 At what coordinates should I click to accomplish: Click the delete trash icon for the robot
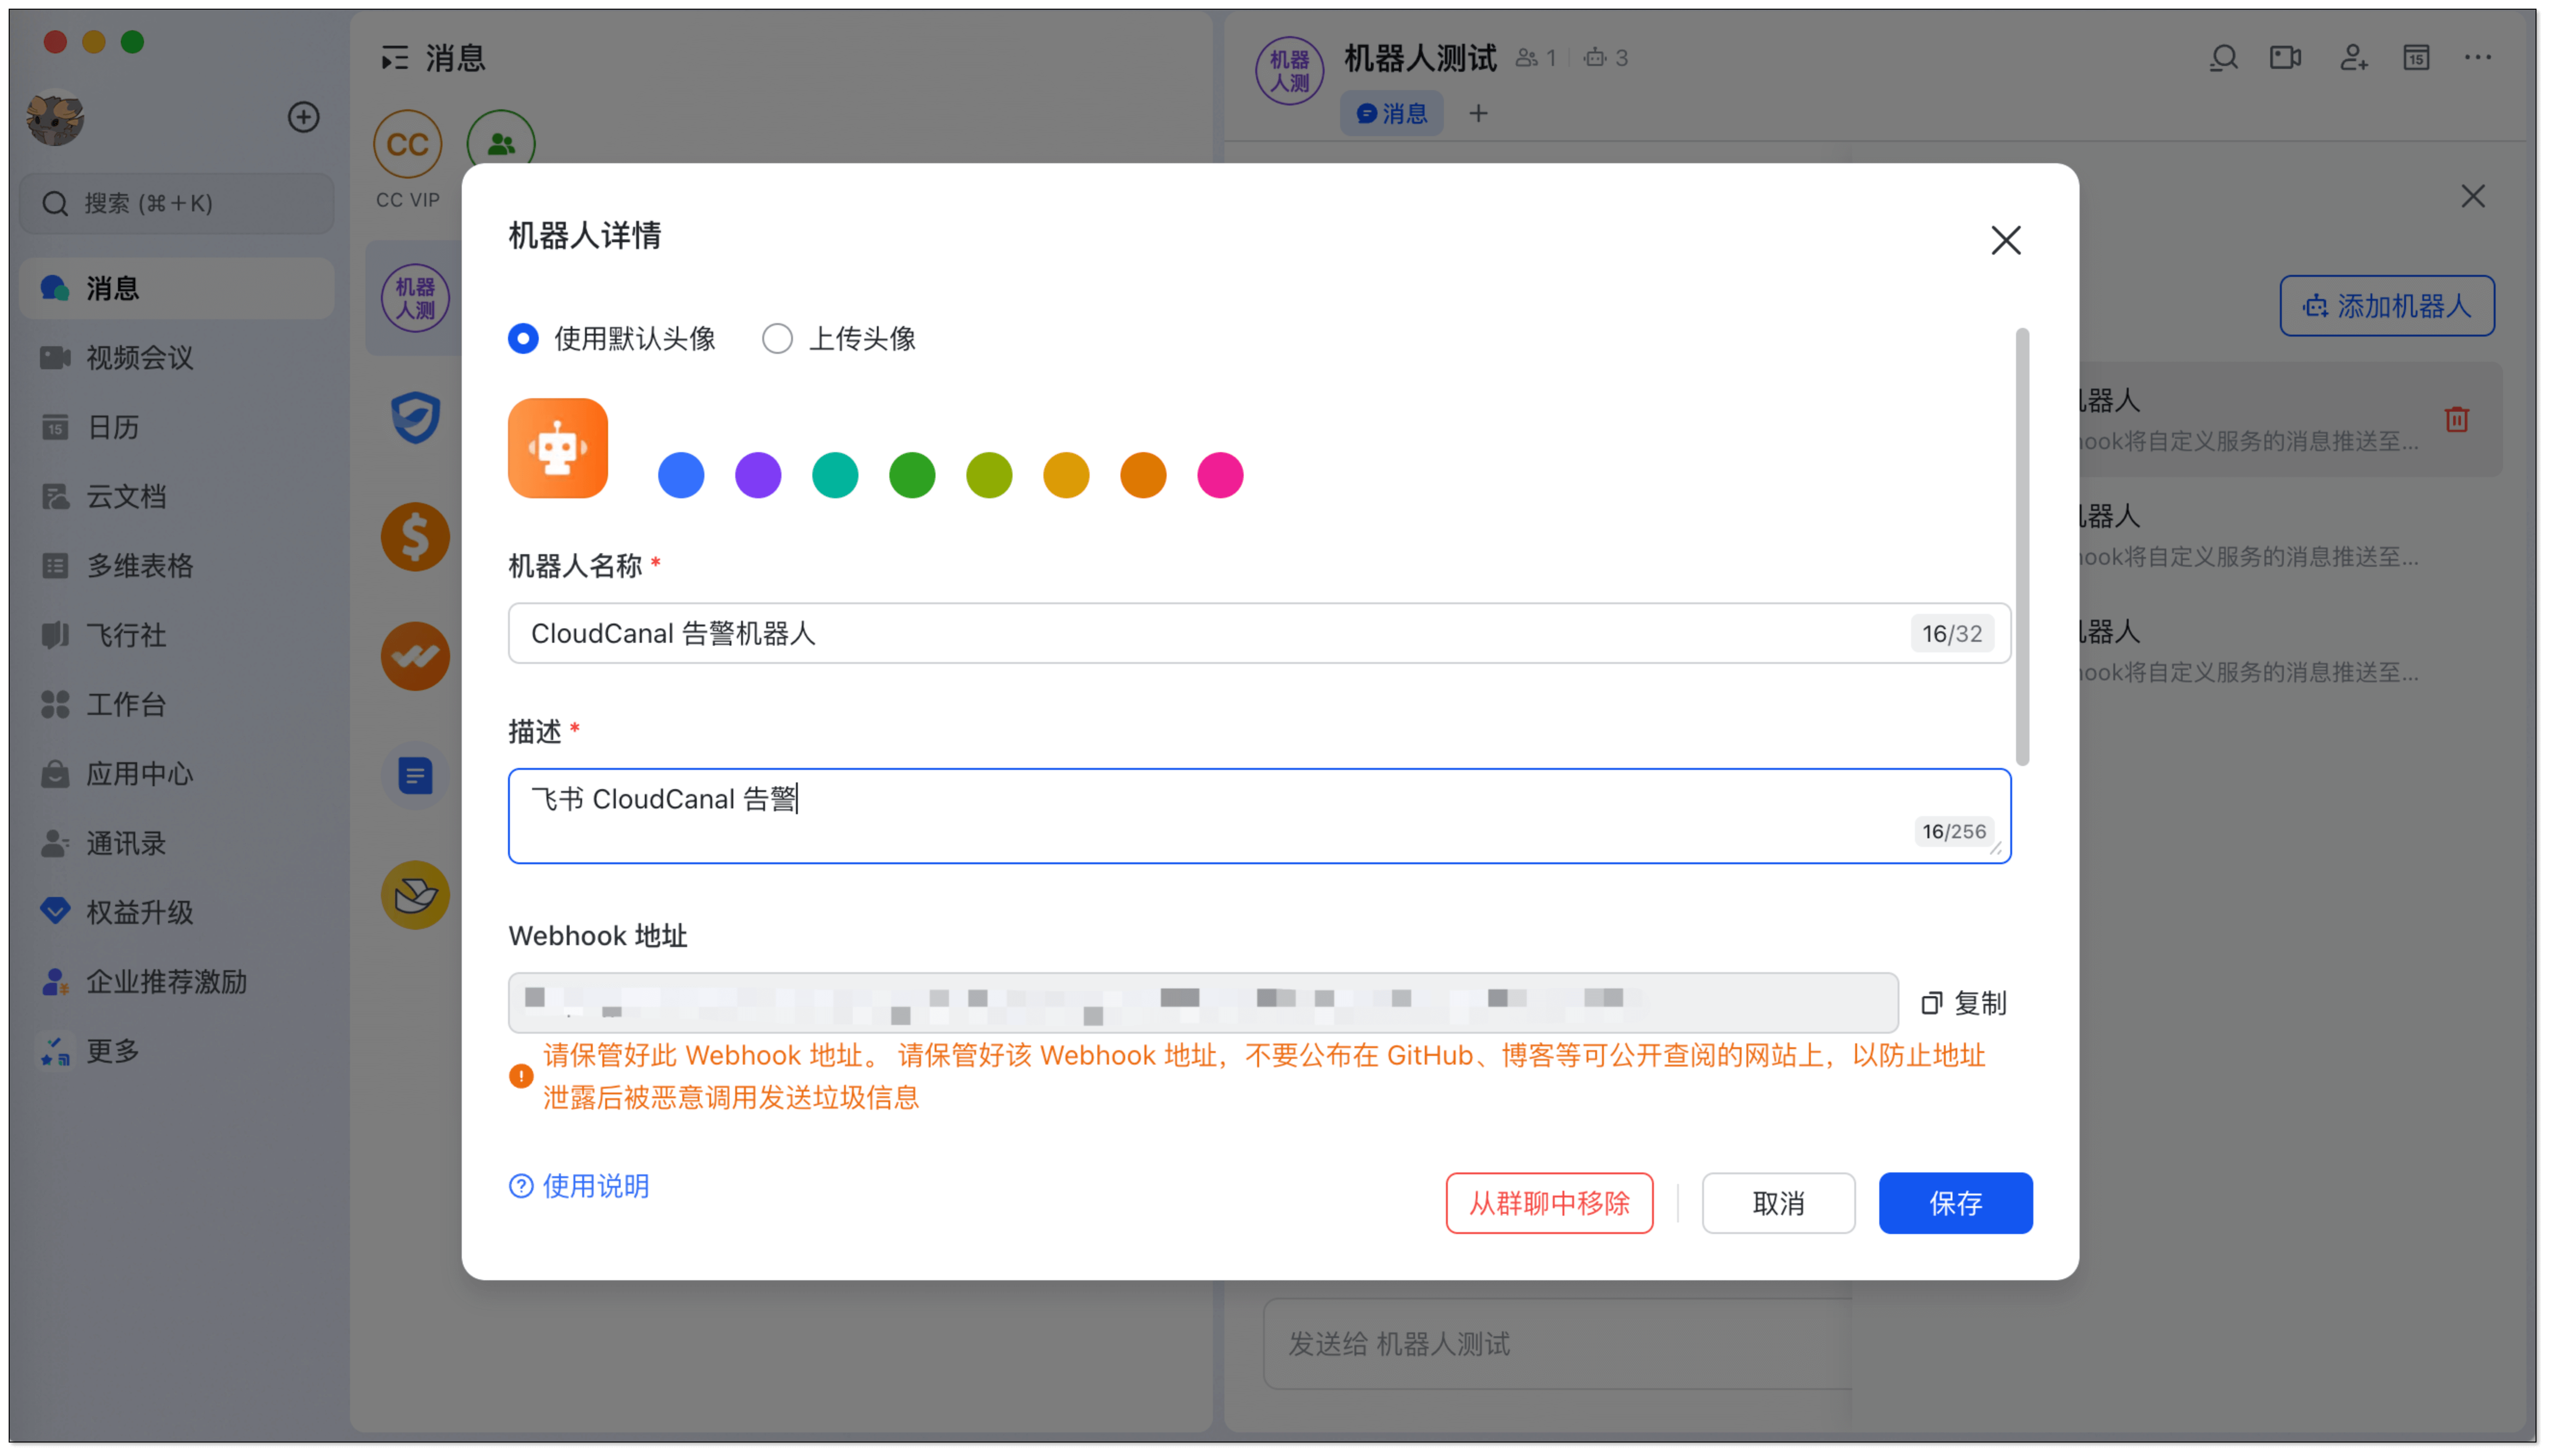(x=2456, y=419)
